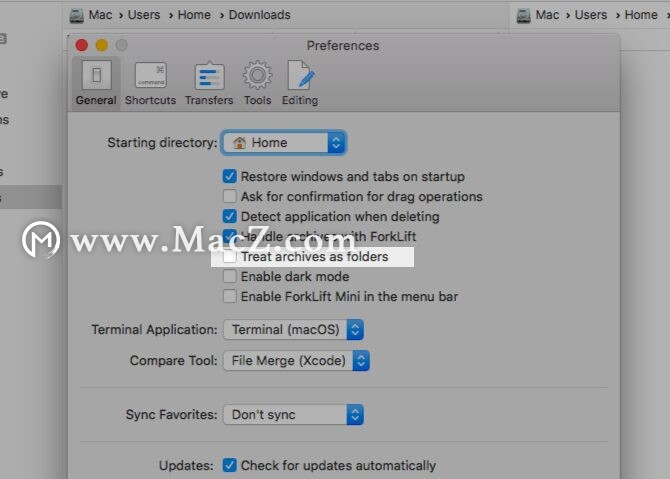The height and width of the screenshot is (479, 670).
Task: Click the Mac drive icon in left path bar
Action: pyautogui.click(x=76, y=15)
